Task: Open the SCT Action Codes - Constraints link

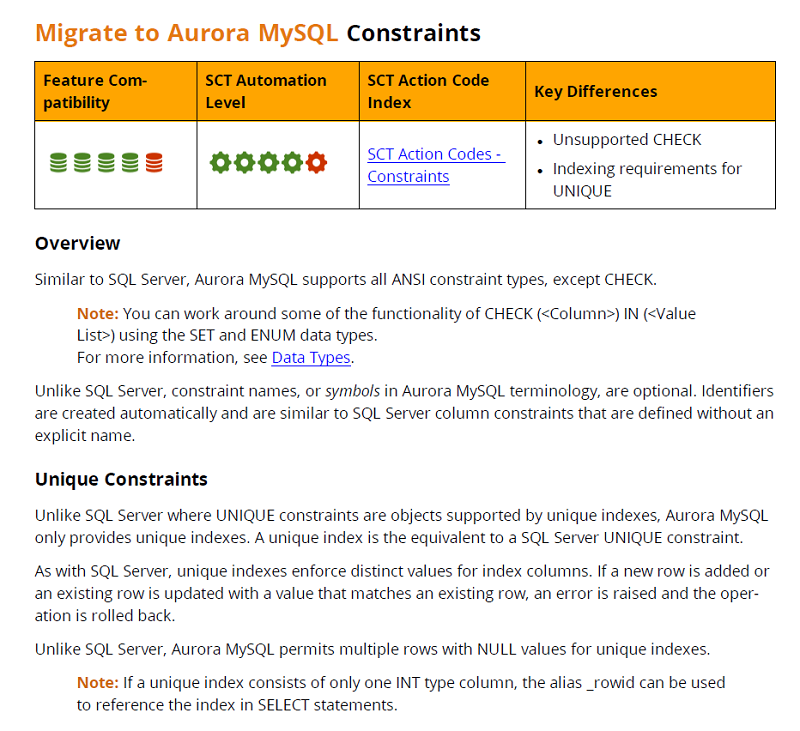Action: point(436,165)
